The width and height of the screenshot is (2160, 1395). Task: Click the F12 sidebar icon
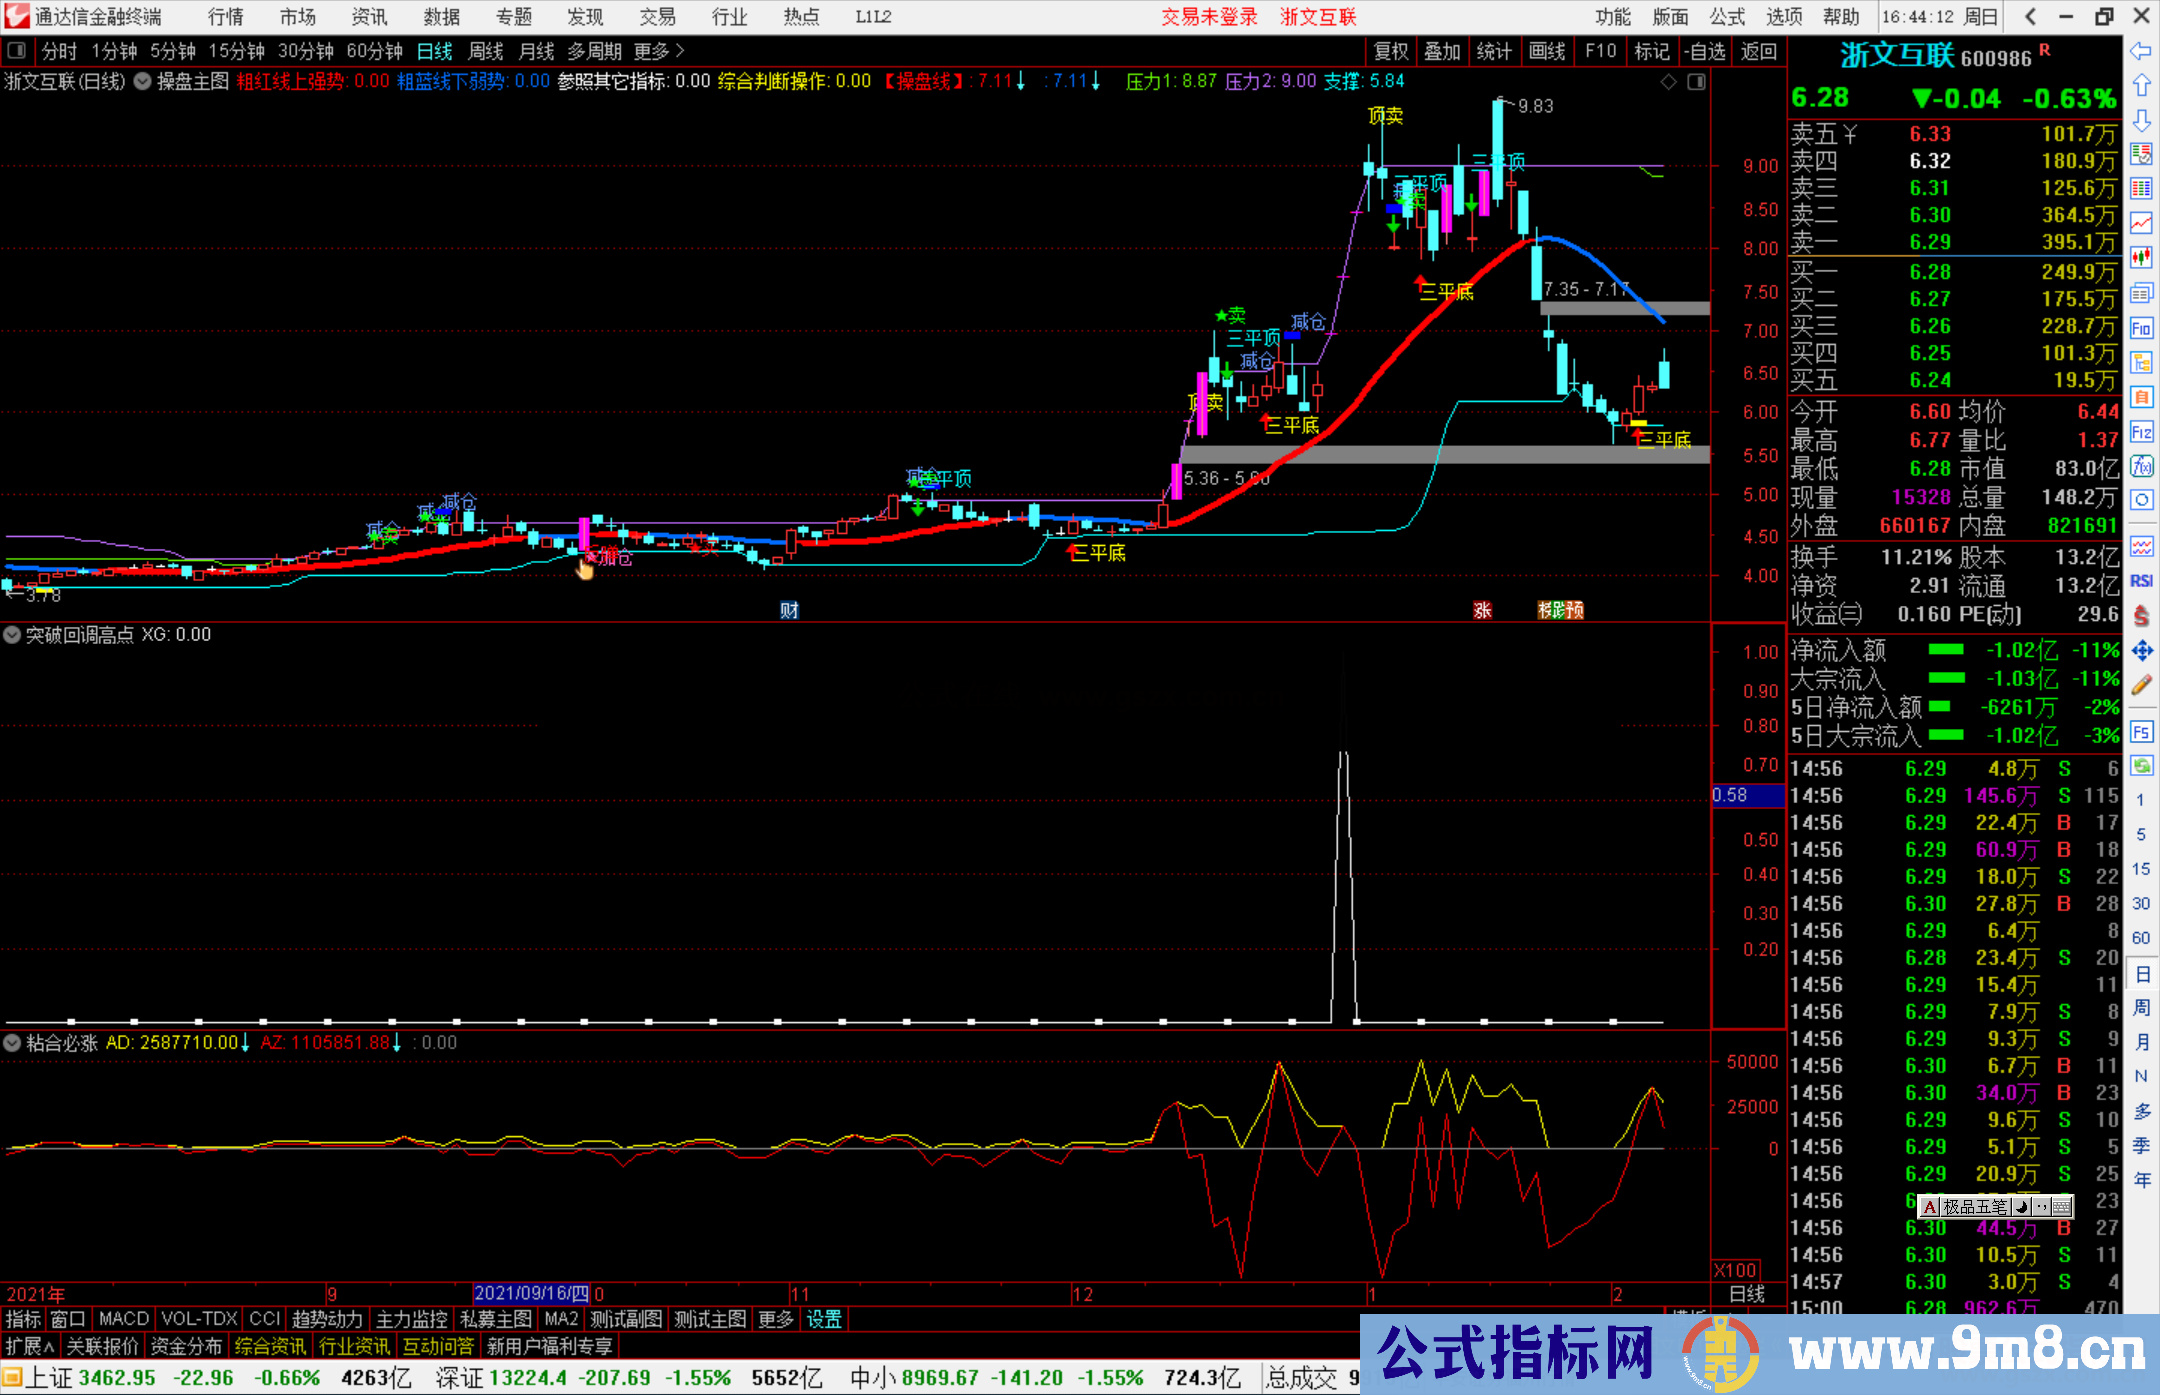[2141, 432]
